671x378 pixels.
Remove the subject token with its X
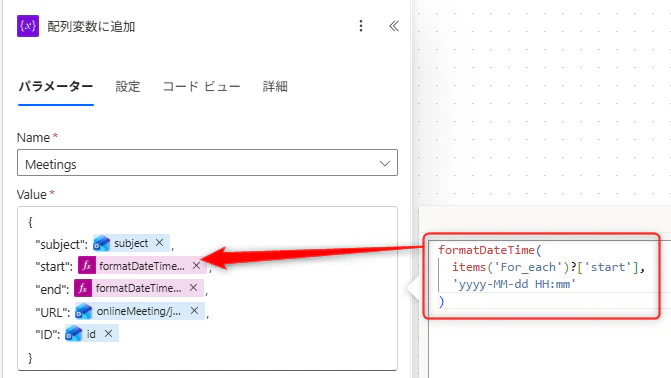[160, 243]
